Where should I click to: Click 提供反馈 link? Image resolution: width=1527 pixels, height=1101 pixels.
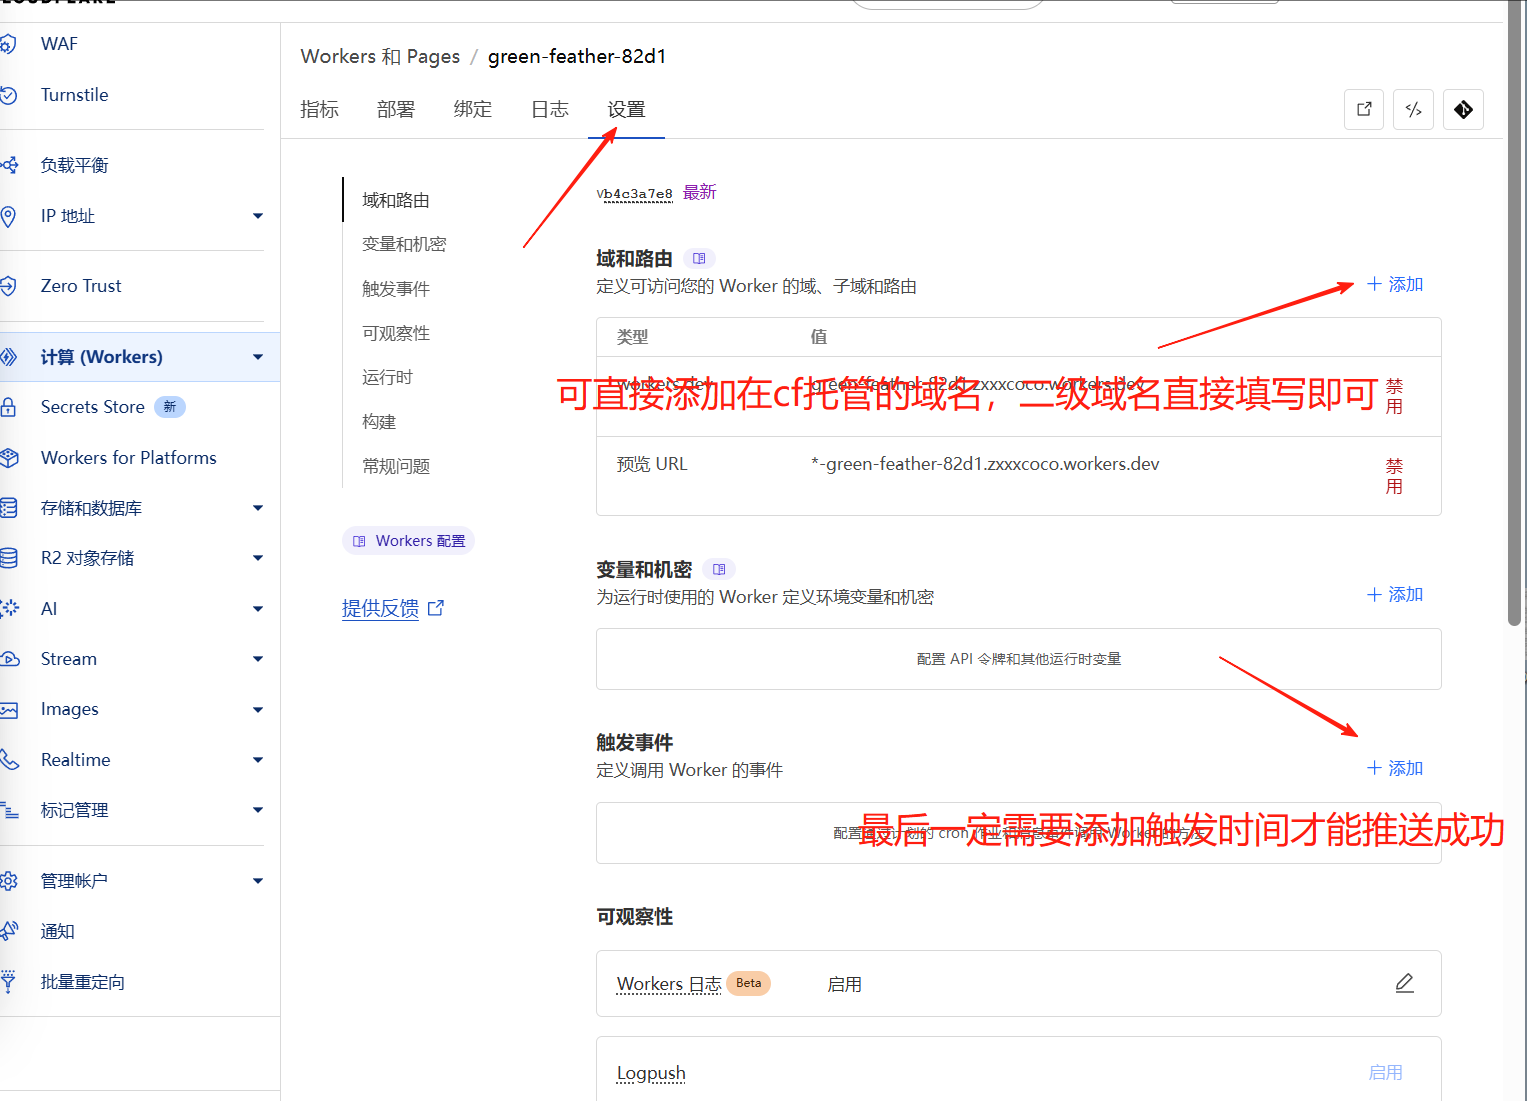click(393, 608)
